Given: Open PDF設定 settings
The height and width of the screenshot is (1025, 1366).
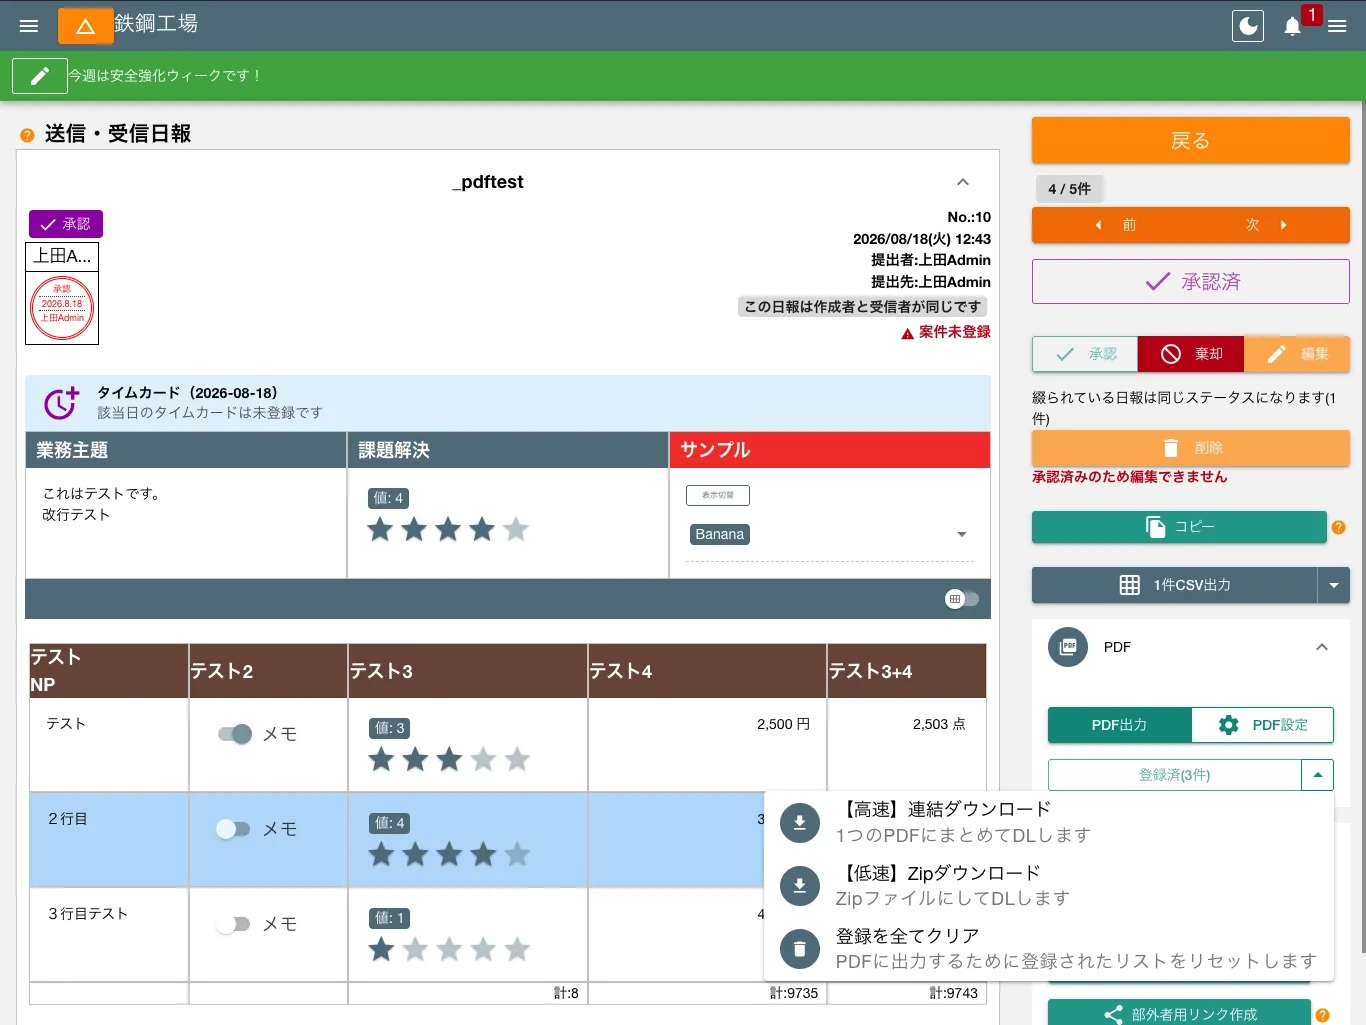Looking at the screenshot, I should [1263, 725].
